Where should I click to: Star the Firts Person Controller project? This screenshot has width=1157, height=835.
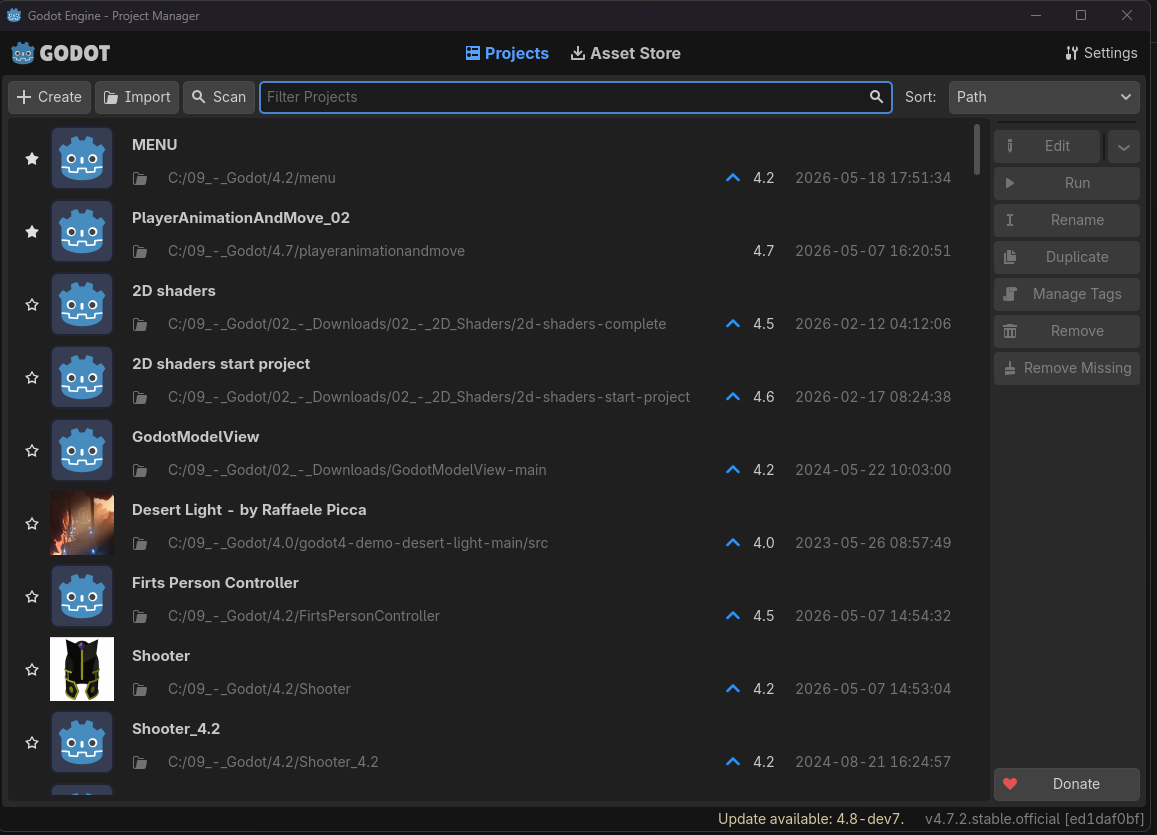32,597
